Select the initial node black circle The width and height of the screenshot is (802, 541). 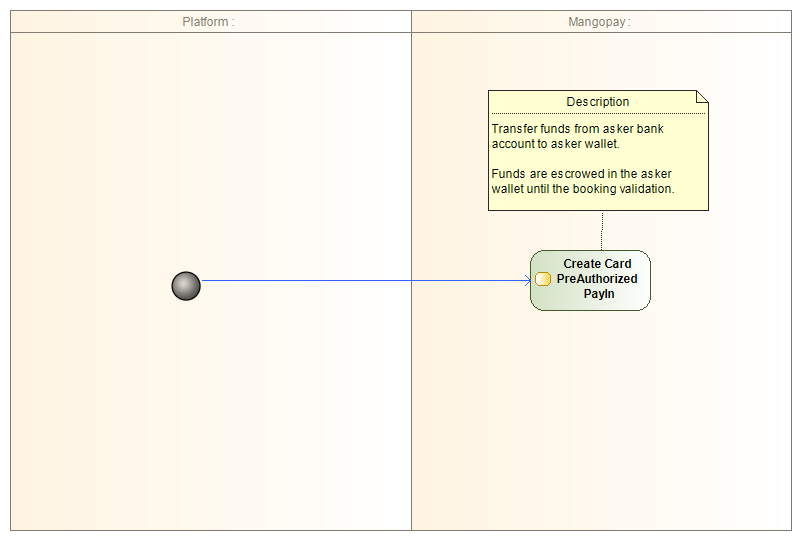[x=186, y=286]
